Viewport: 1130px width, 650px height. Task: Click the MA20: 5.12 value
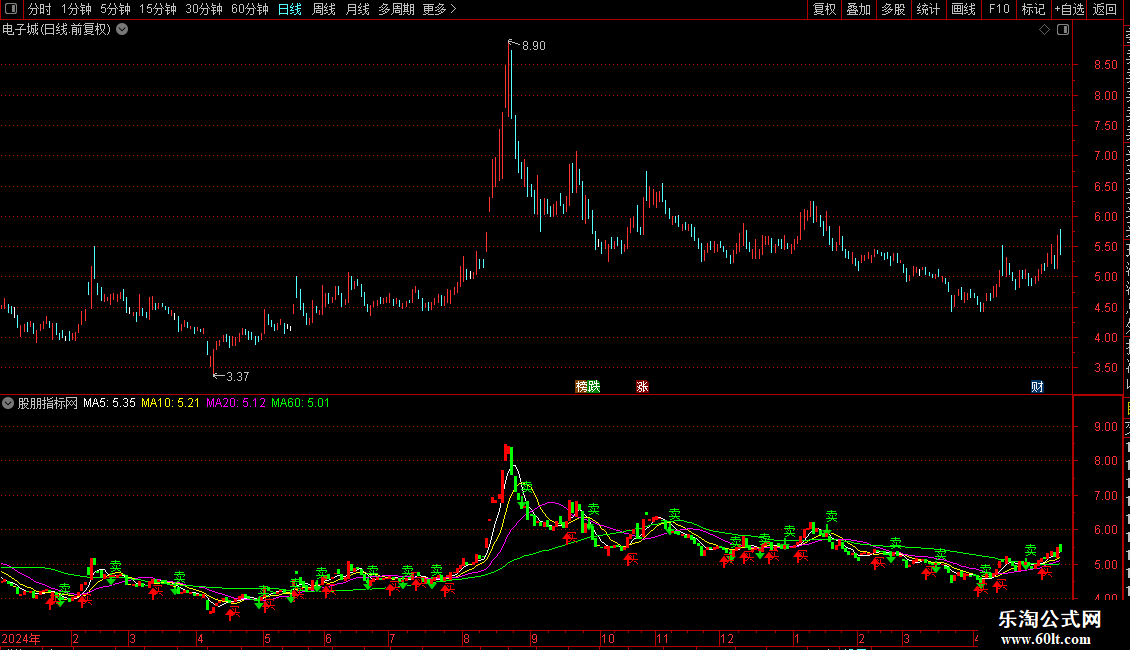pos(236,403)
